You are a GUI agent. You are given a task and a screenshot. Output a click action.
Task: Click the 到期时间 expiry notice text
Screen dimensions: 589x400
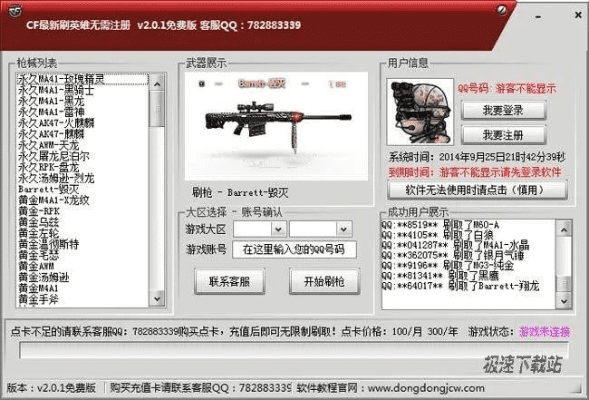click(x=475, y=172)
